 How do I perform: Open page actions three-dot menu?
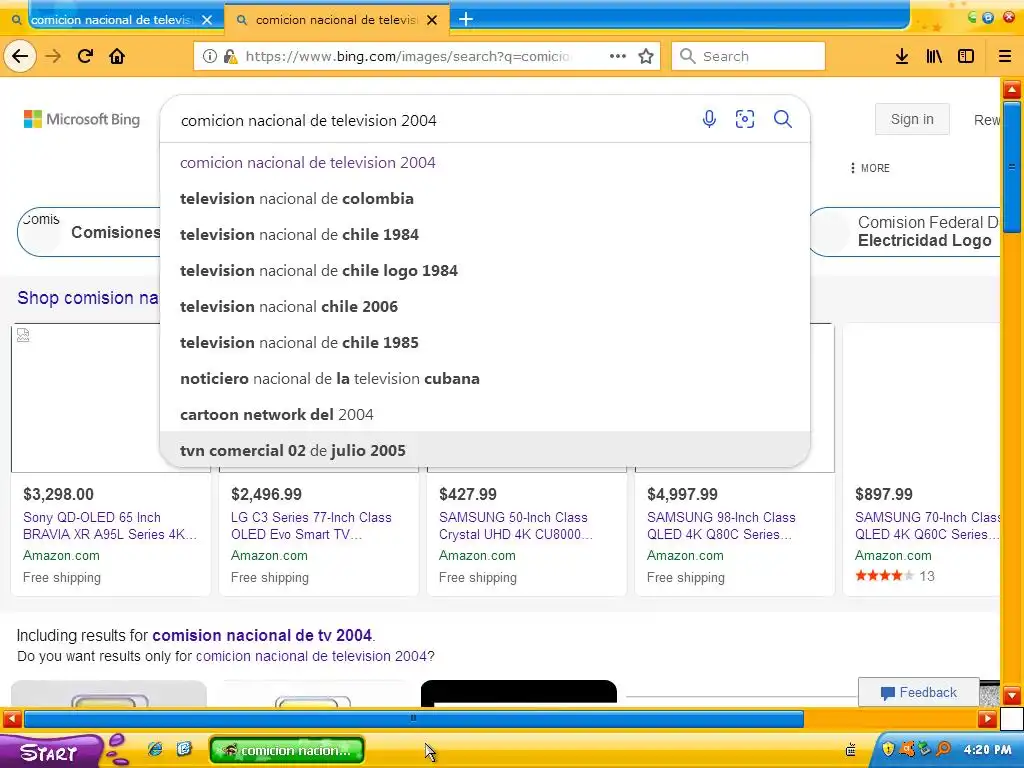(618, 56)
